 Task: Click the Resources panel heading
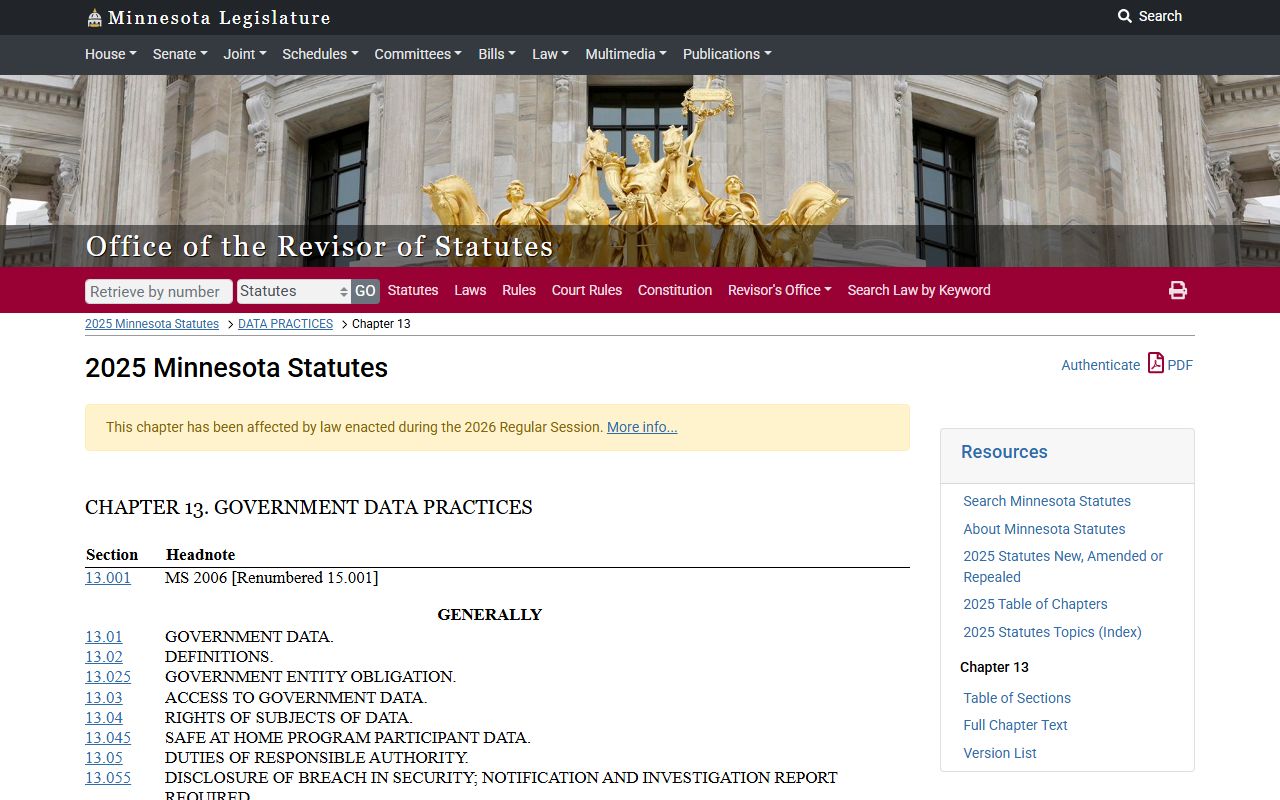point(1004,452)
